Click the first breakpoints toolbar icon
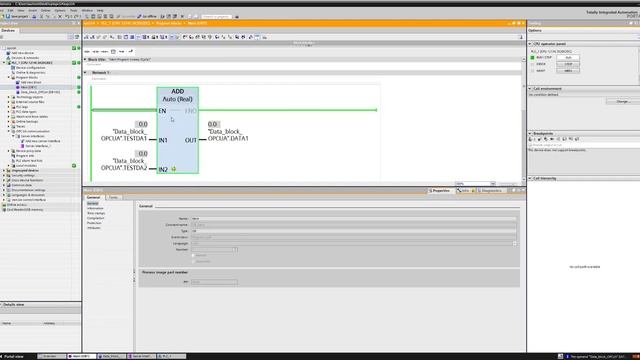 [531, 139]
